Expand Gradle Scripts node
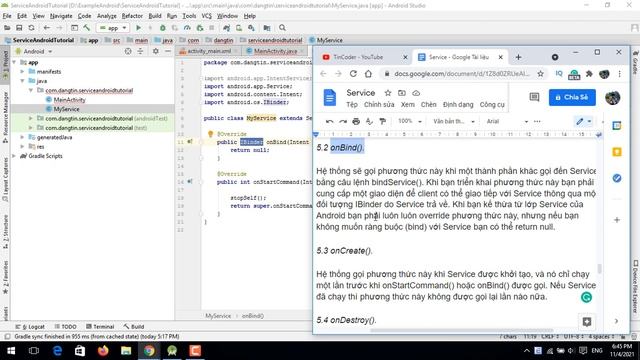The image size is (640, 360). (14, 156)
